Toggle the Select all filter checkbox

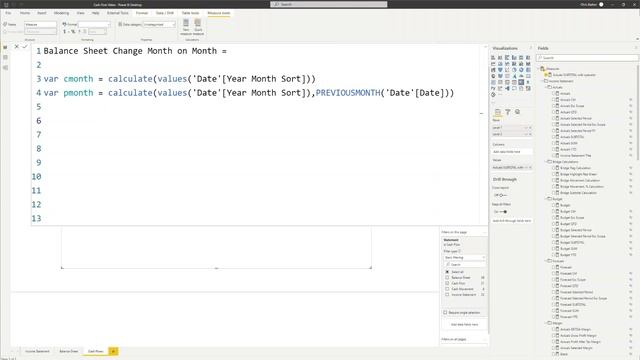point(447,272)
